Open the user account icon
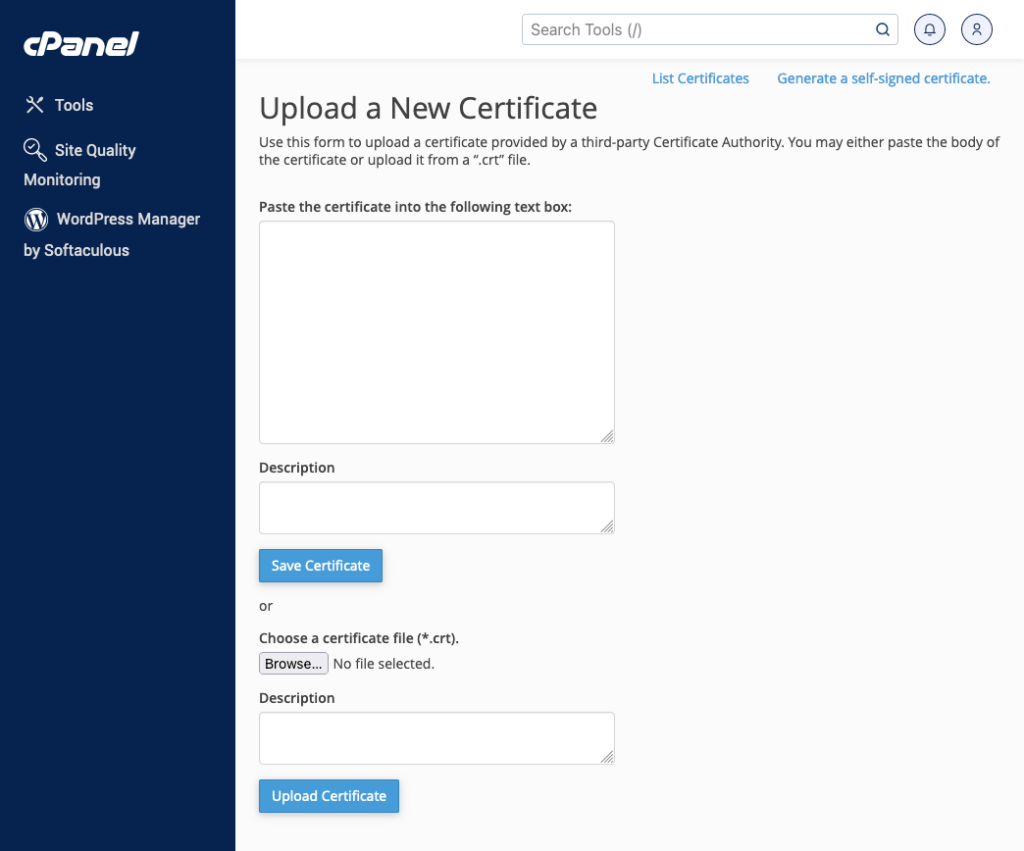The image size is (1024, 851). coord(977,30)
